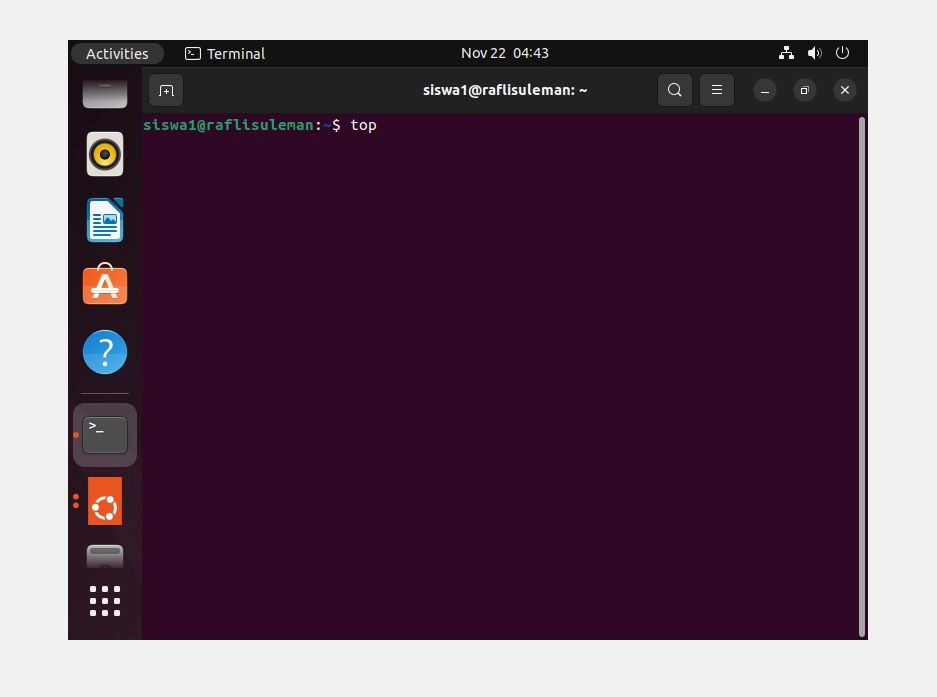
Task: Open the orange Ubuntu installer dock icon
Action: pyautogui.click(x=105, y=501)
